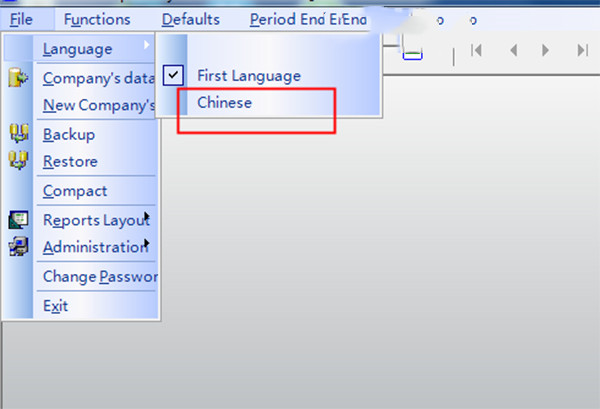Switch language to Chinese
Screen dimensions: 600x409
(224, 102)
